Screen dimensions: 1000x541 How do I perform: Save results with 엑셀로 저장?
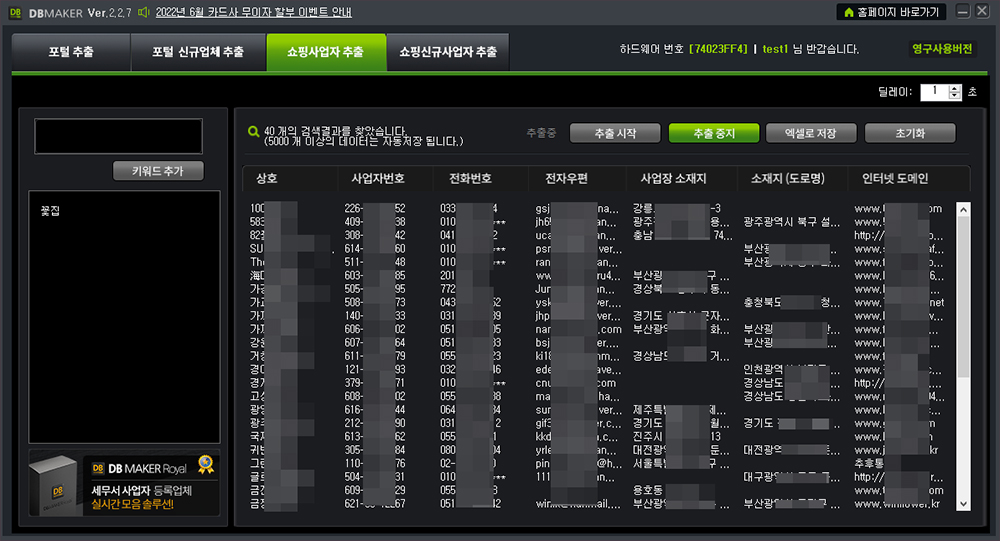[811, 133]
